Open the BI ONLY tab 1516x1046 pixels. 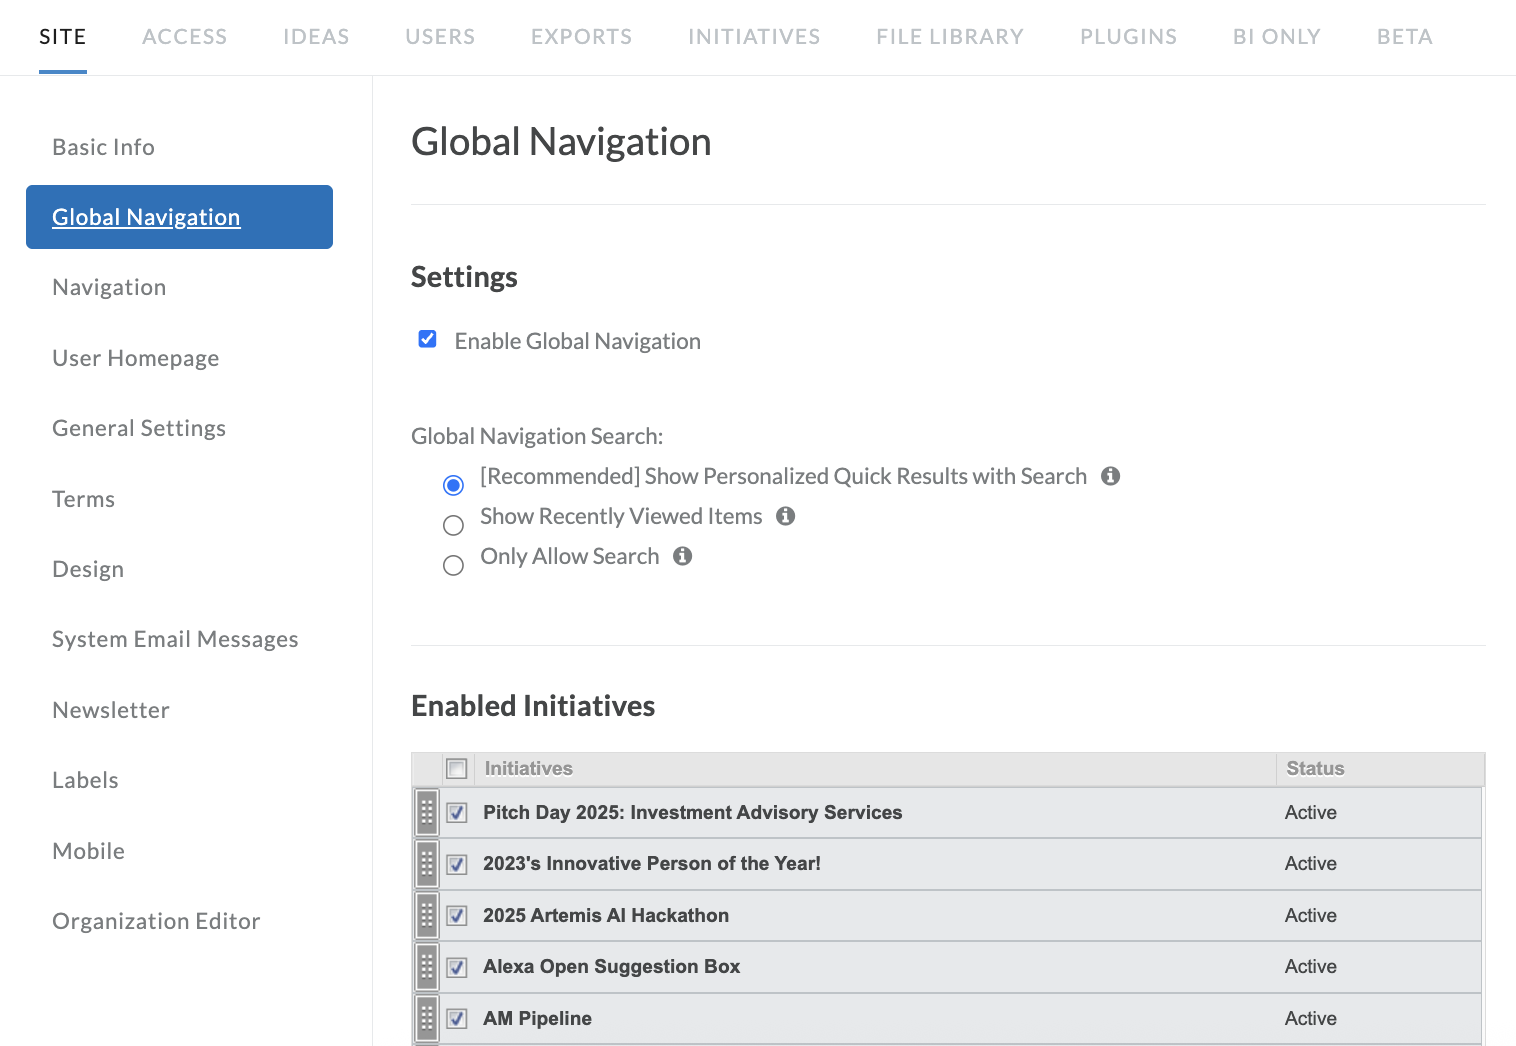click(1277, 37)
